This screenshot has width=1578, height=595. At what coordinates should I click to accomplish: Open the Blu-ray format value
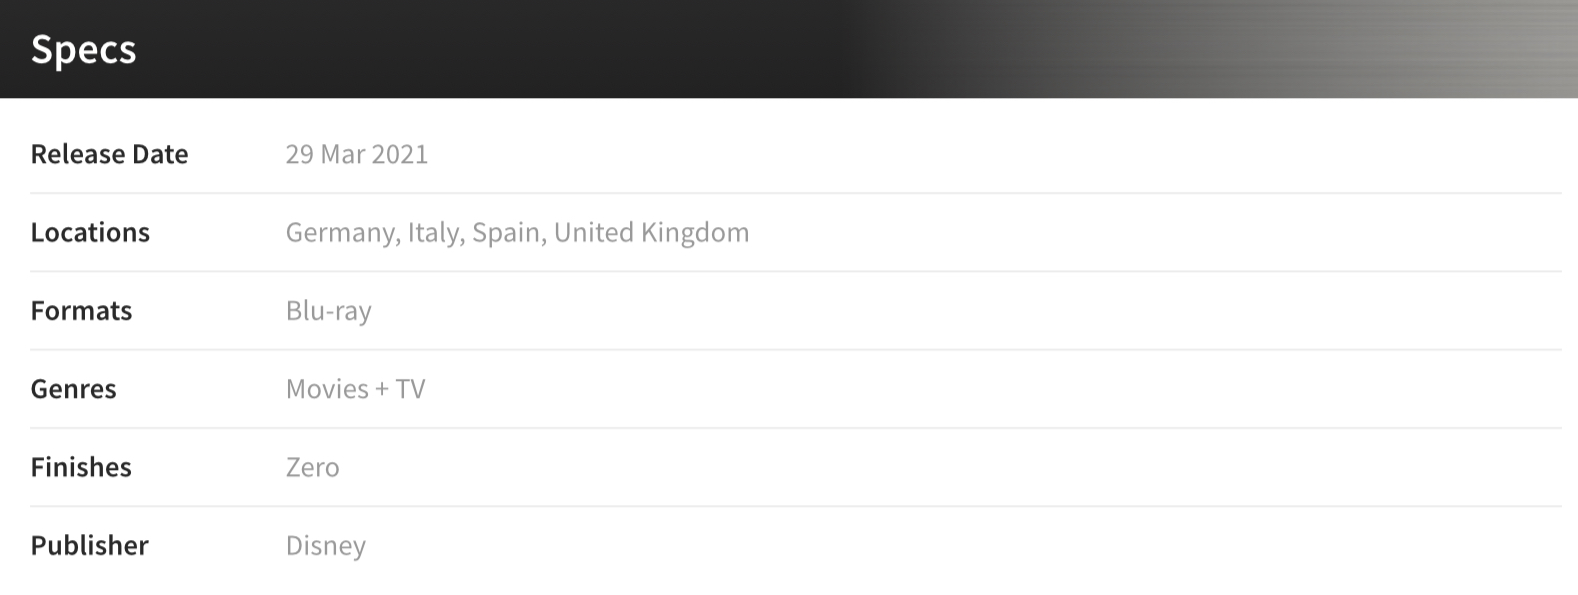pyautogui.click(x=328, y=311)
